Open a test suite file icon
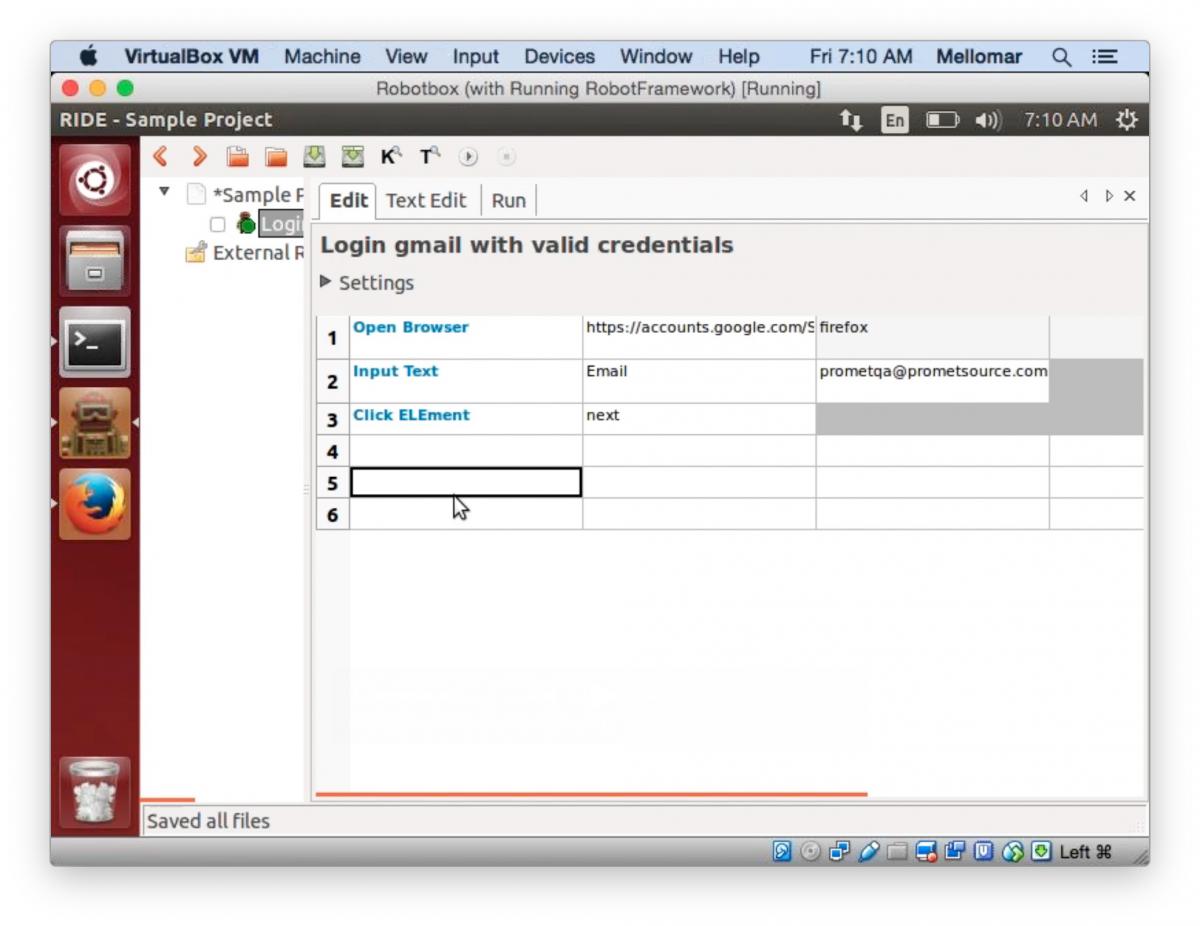The height and width of the screenshot is (926, 1200). pyautogui.click(x=237, y=156)
